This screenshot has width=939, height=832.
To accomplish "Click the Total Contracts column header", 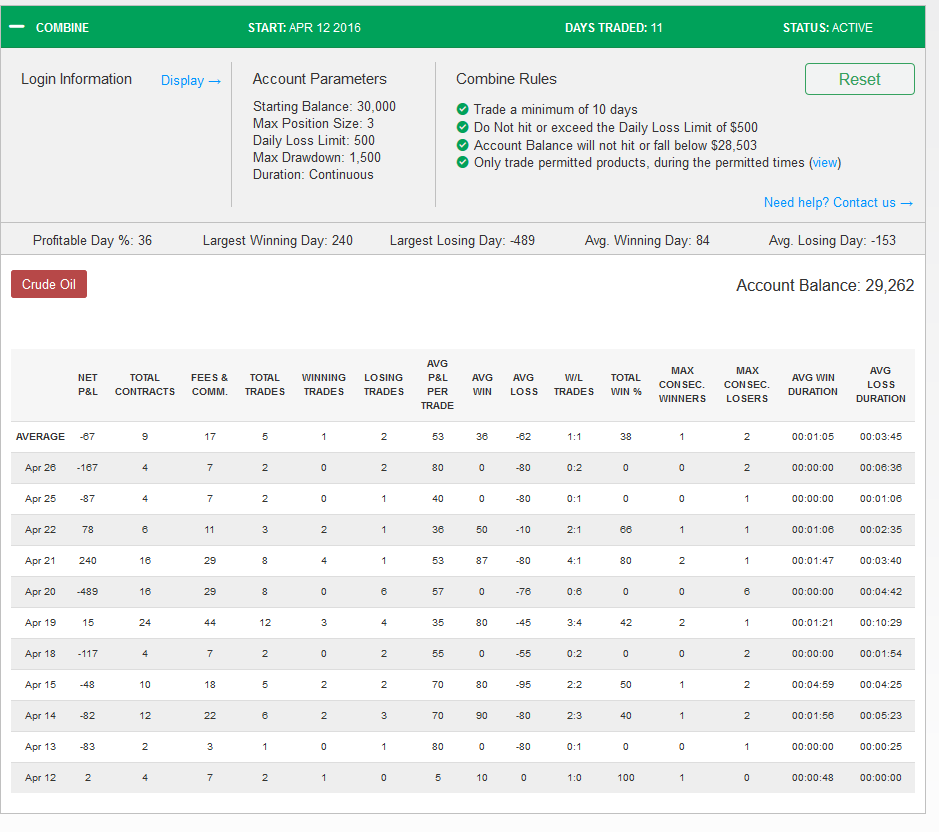I will [145, 385].
